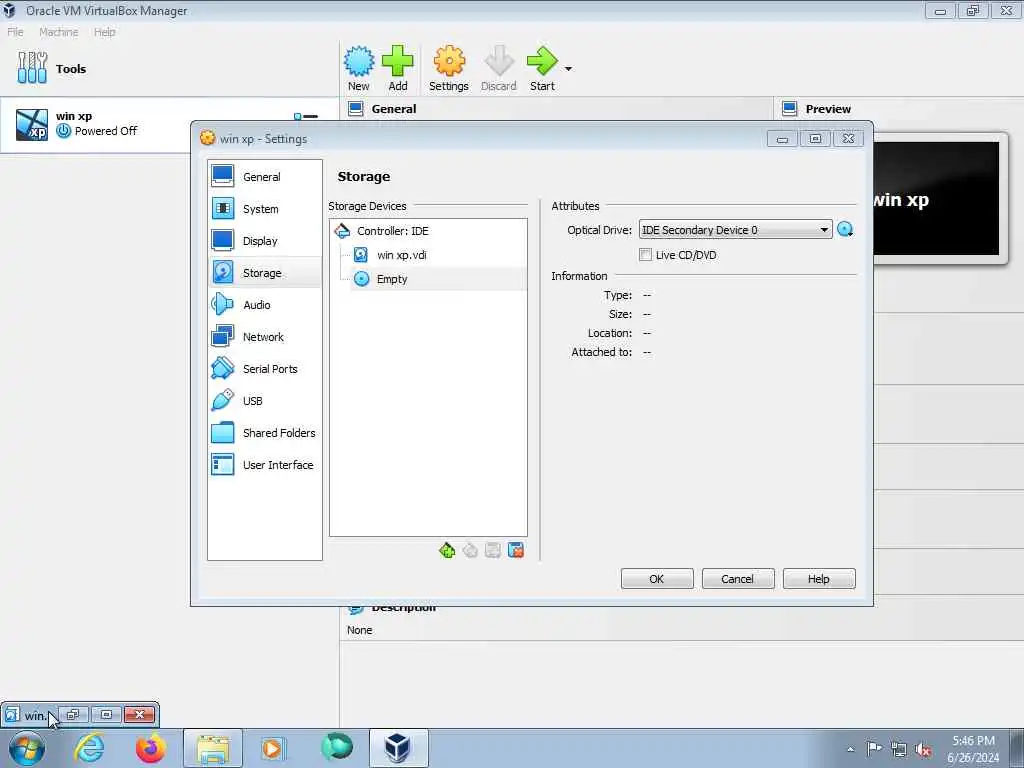Open the Windows Start orb
This screenshot has width=1024, height=768.
27,748
